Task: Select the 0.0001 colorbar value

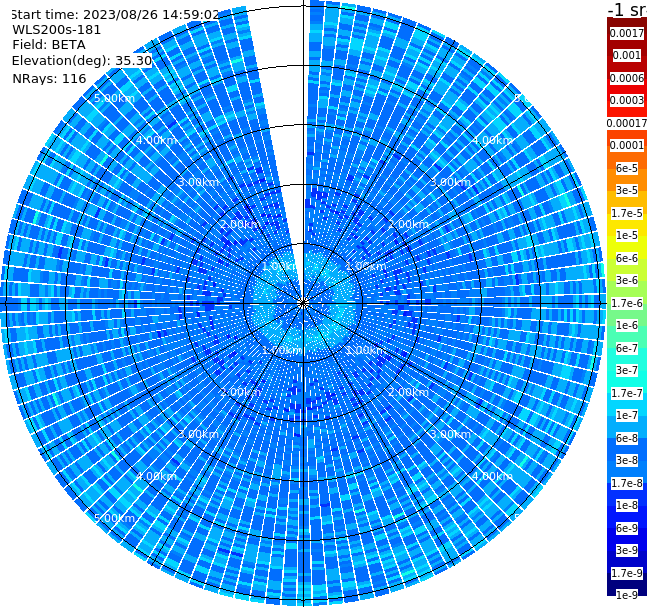Action: (x=627, y=145)
